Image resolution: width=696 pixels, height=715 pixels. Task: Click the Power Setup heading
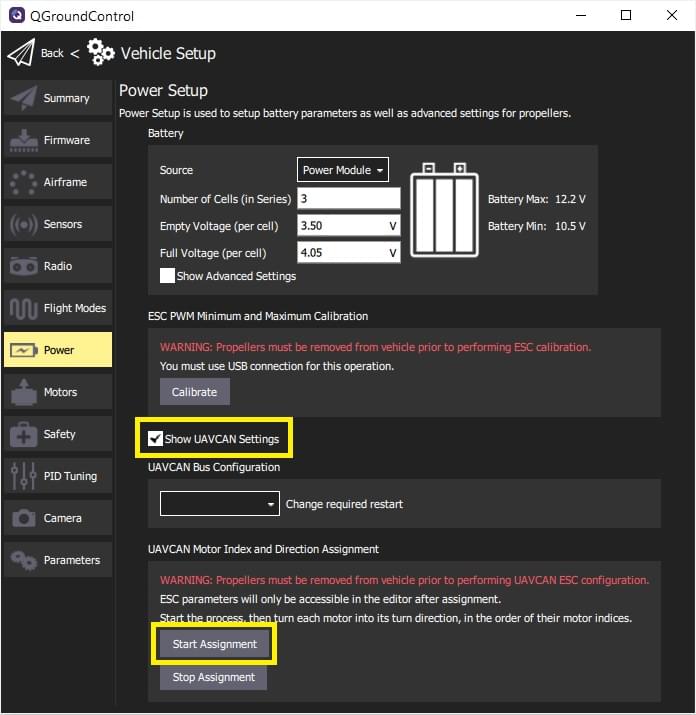tap(163, 90)
